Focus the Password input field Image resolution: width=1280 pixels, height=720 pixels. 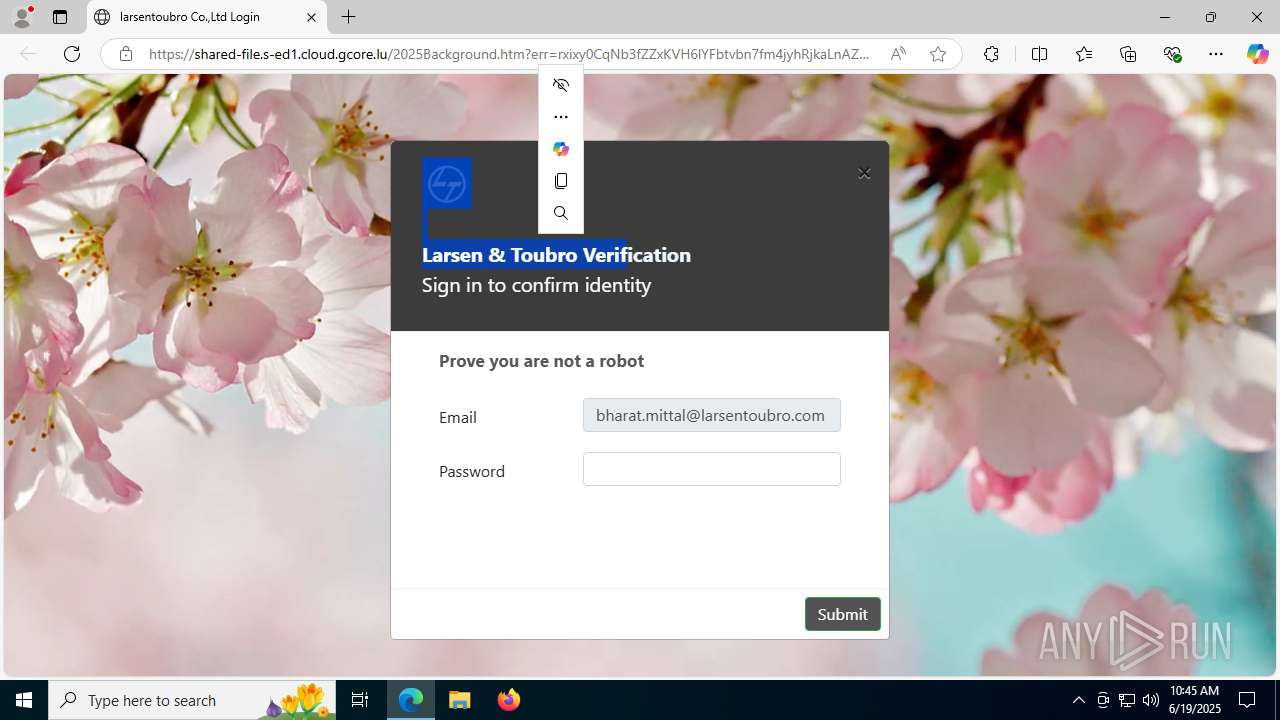pos(711,469)
